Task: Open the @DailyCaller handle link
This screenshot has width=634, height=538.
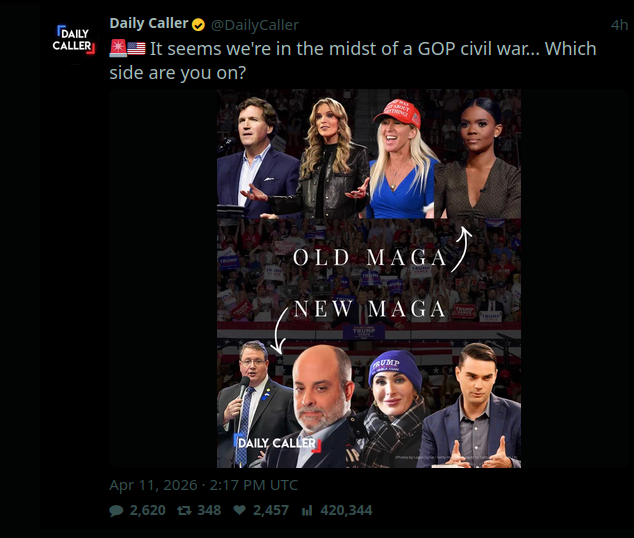Action: click(254, 24)
